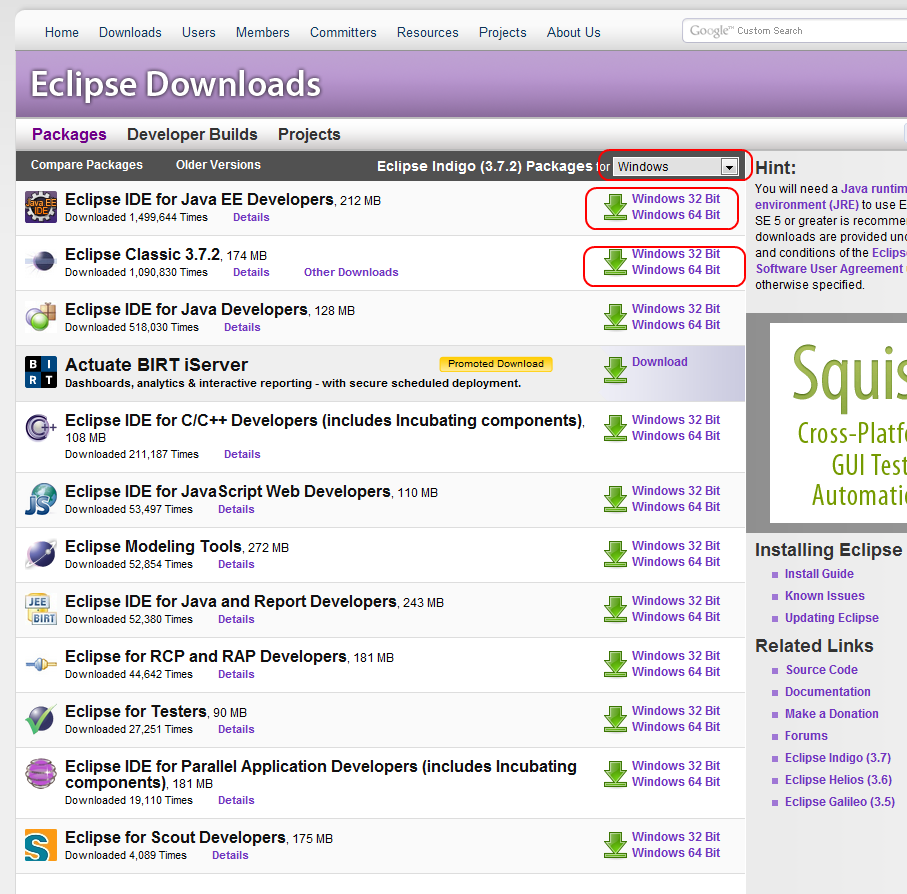Click the Java and Report Developers JEE BIRT icon
The height and width of the screenshot is (894, 907).
coord(40,609)
